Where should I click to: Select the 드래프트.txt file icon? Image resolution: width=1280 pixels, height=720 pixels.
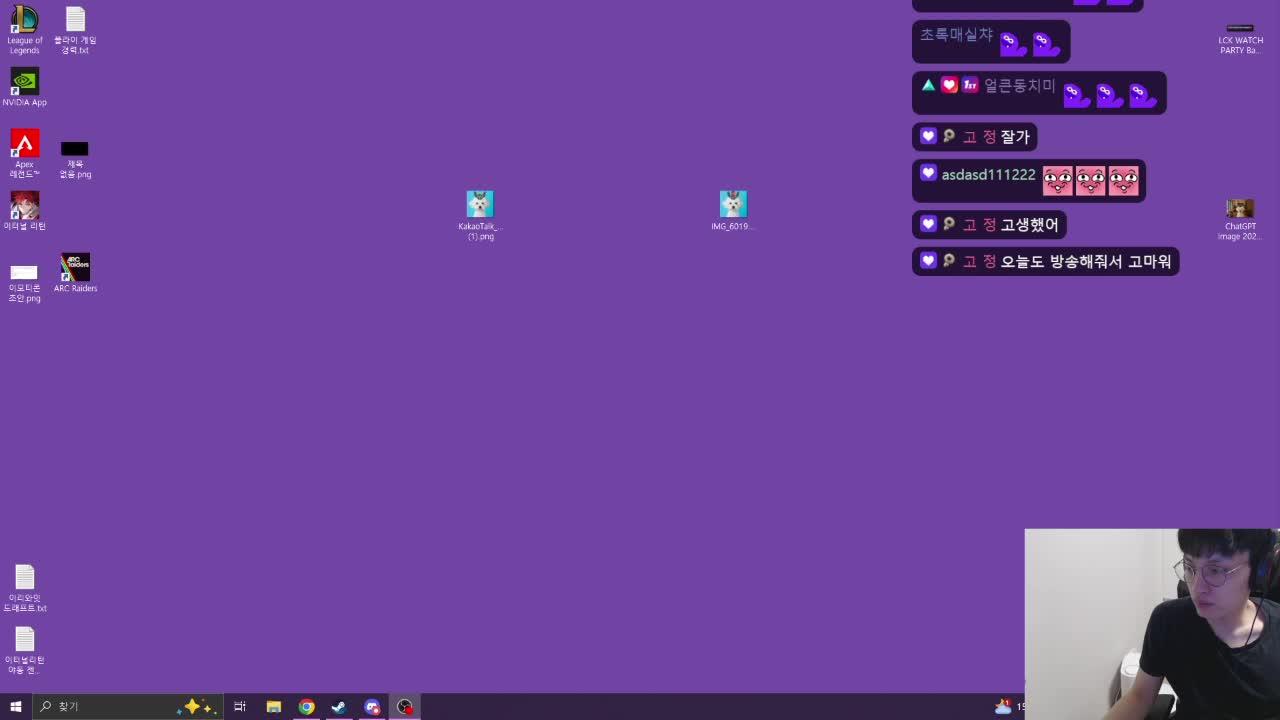[x=25, y=589]
